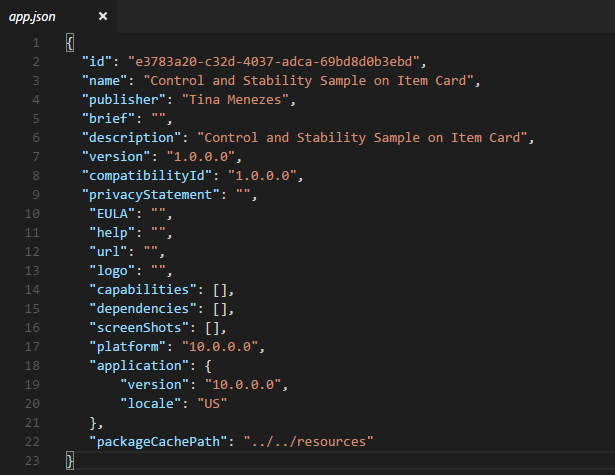Close the app.json editor tab
This screenshot has width=615, height=475.
coord(103,16)
